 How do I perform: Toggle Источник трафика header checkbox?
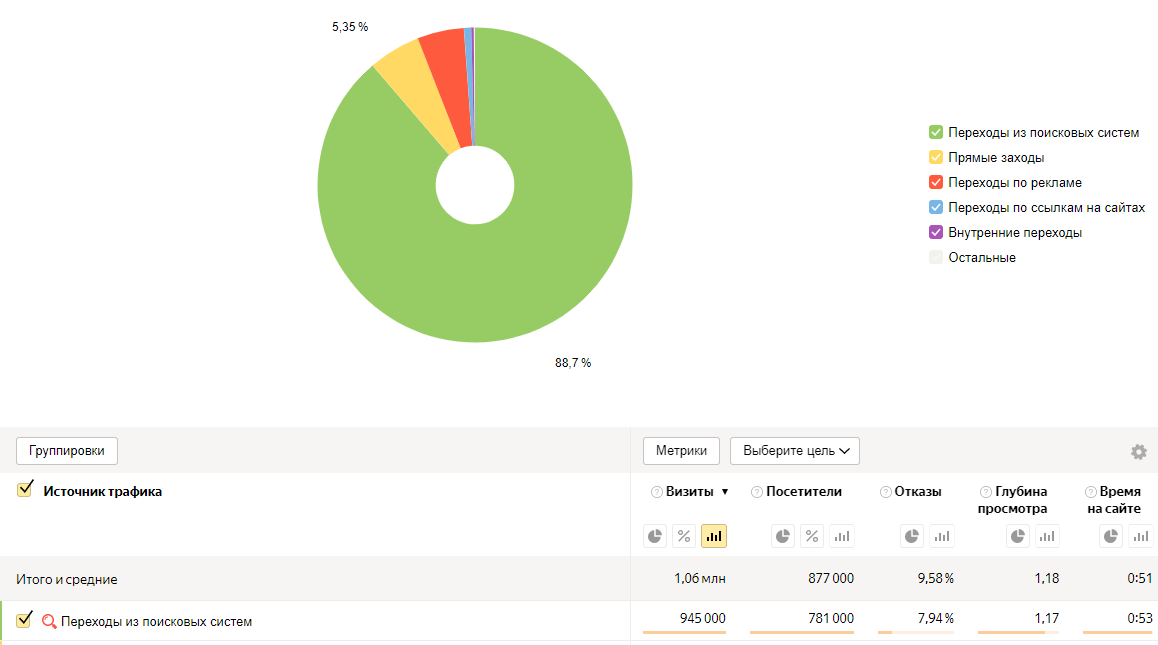pos(25,490)
